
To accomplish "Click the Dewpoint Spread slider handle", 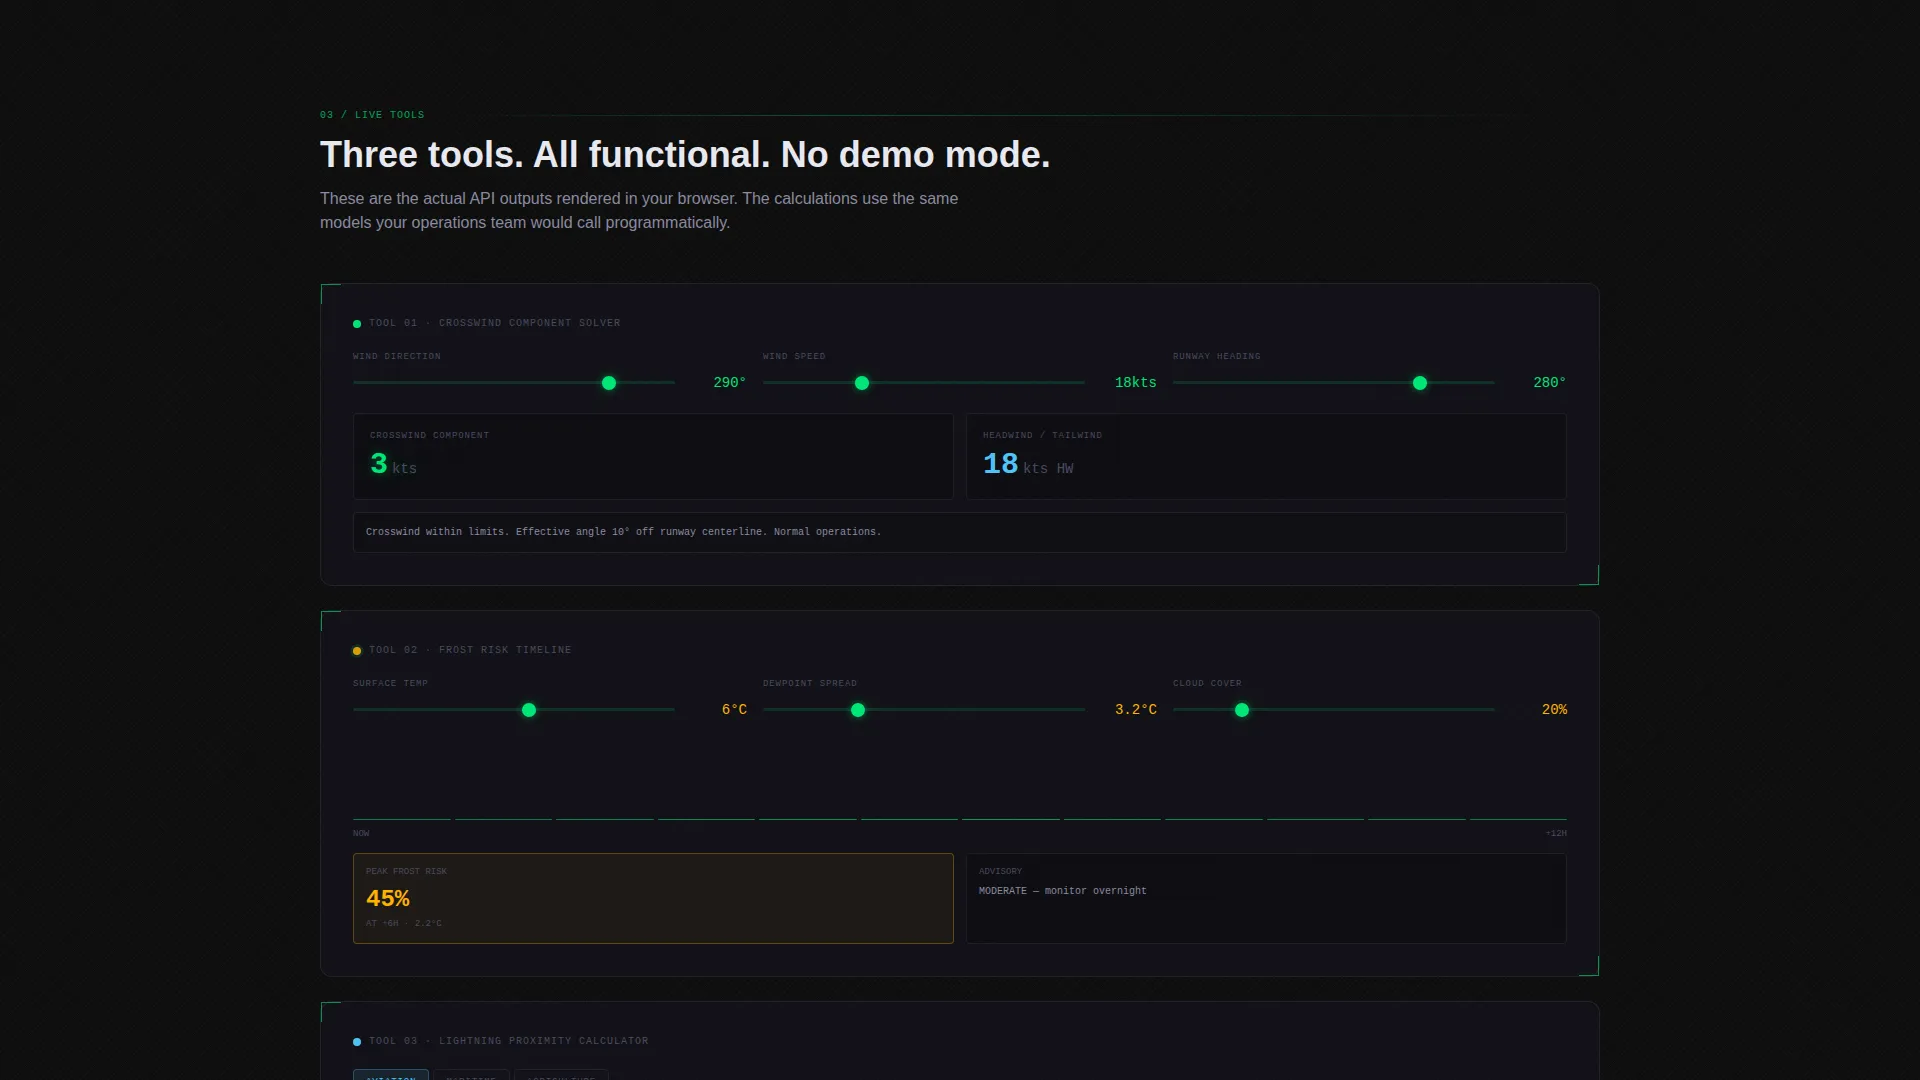I will (858, 710).
